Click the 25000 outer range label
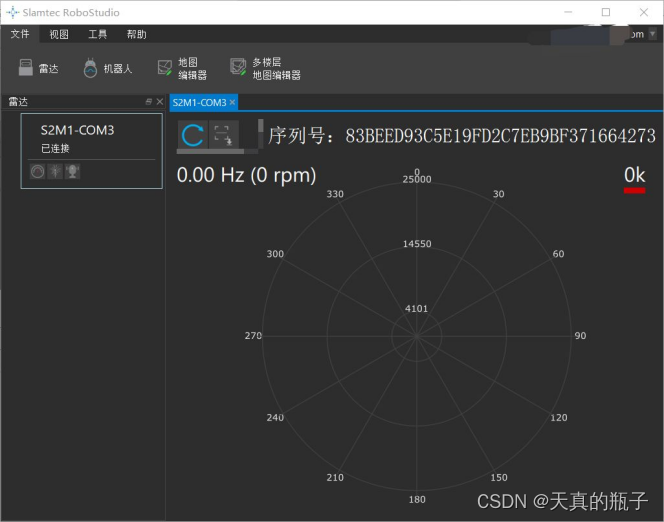664x522 pixels. (x=417, y=179)
